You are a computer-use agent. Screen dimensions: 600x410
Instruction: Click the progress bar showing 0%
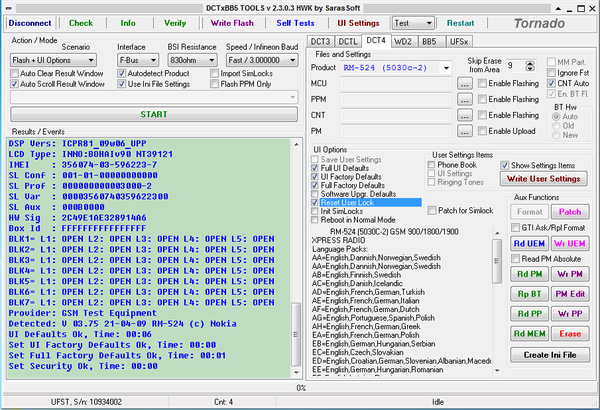(x=300, y=387)
